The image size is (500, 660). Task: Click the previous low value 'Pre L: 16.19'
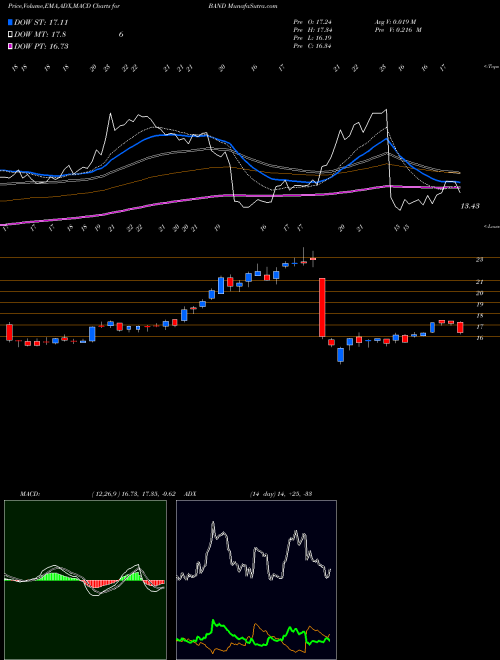[x=312, y=38]
